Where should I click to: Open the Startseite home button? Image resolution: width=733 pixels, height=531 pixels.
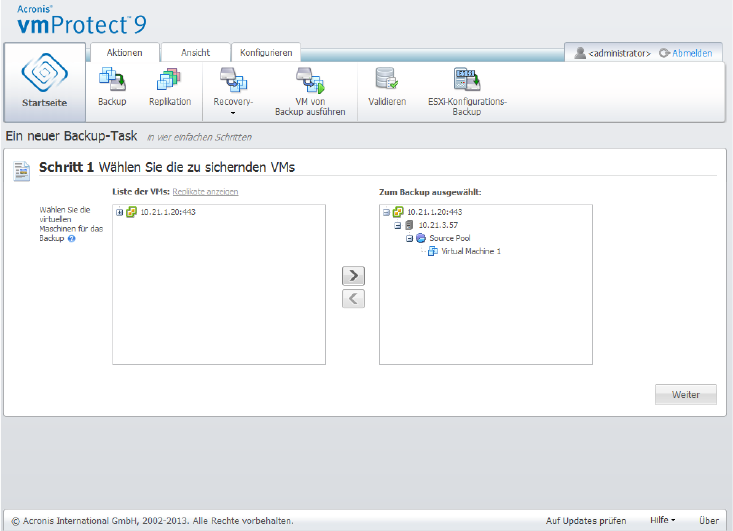(x=44, y=82)
